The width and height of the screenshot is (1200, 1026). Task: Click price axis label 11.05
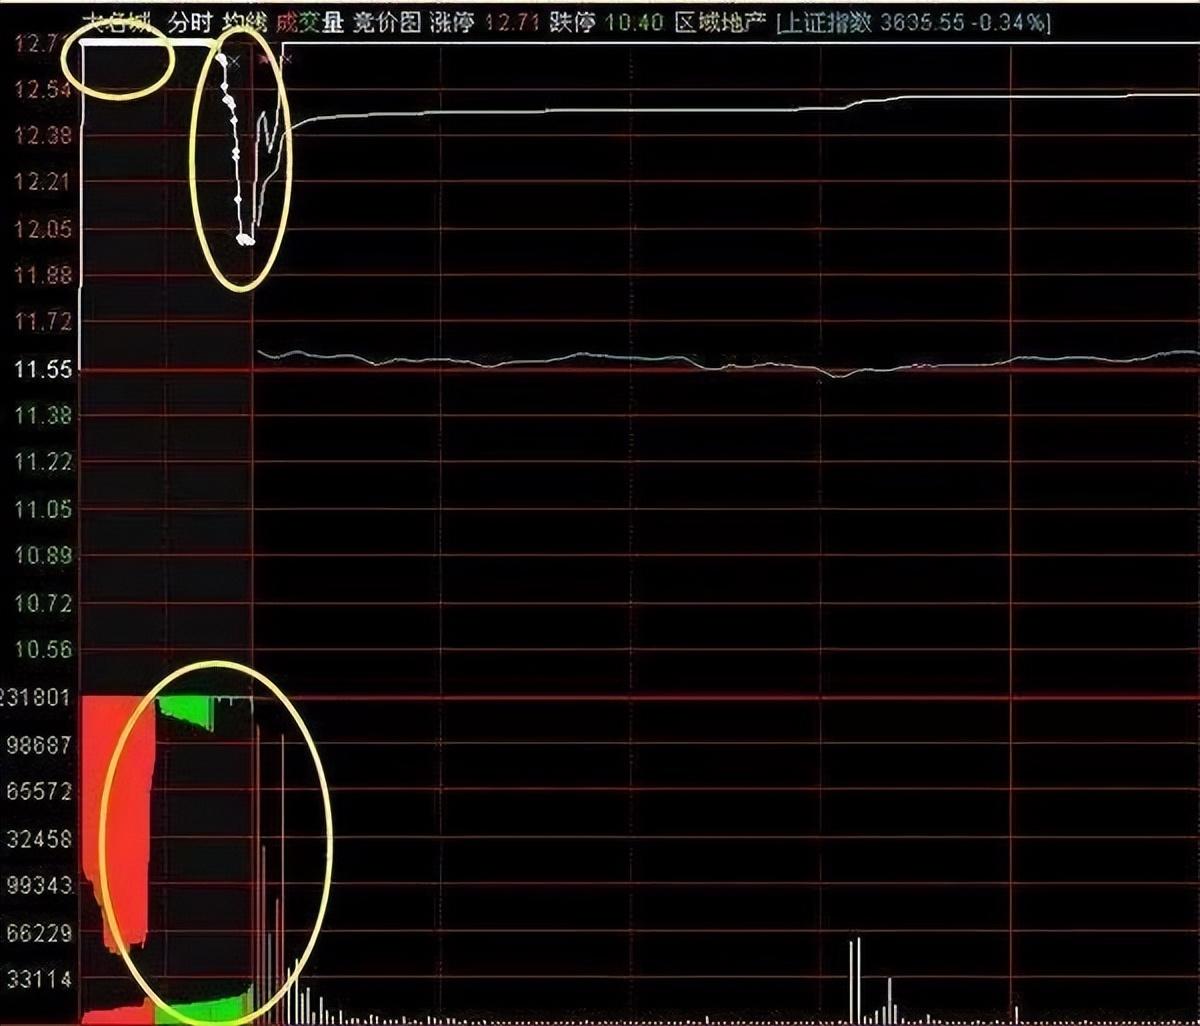click(43, 510)
